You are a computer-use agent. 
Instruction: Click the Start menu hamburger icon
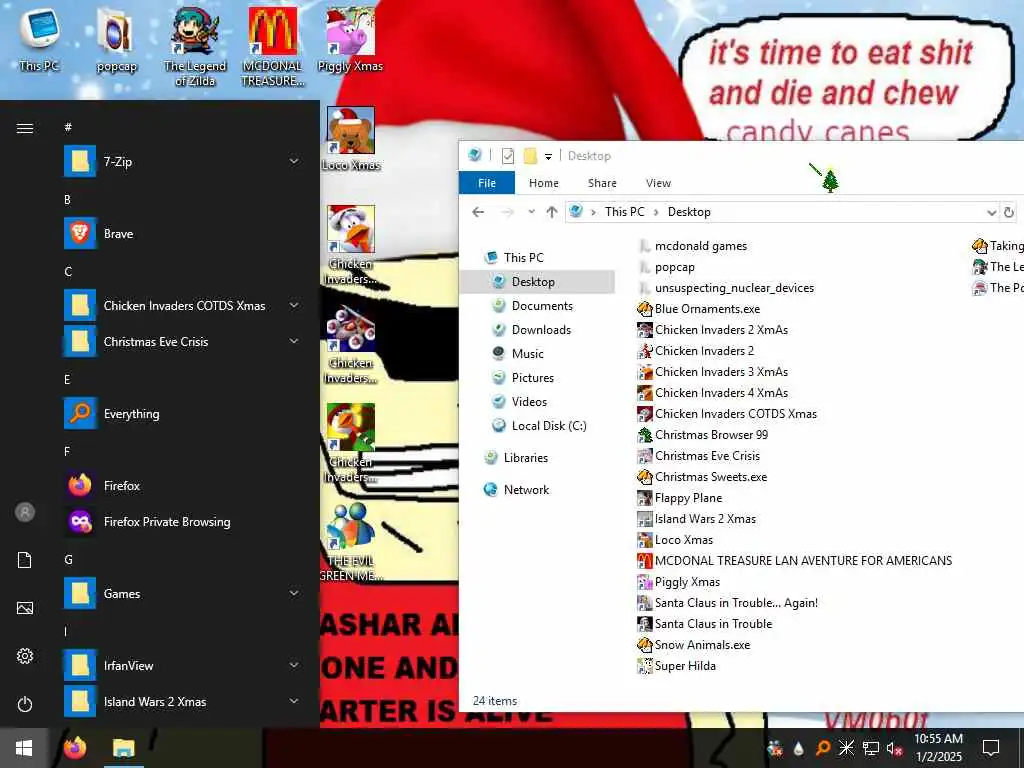tap(25, 128)
